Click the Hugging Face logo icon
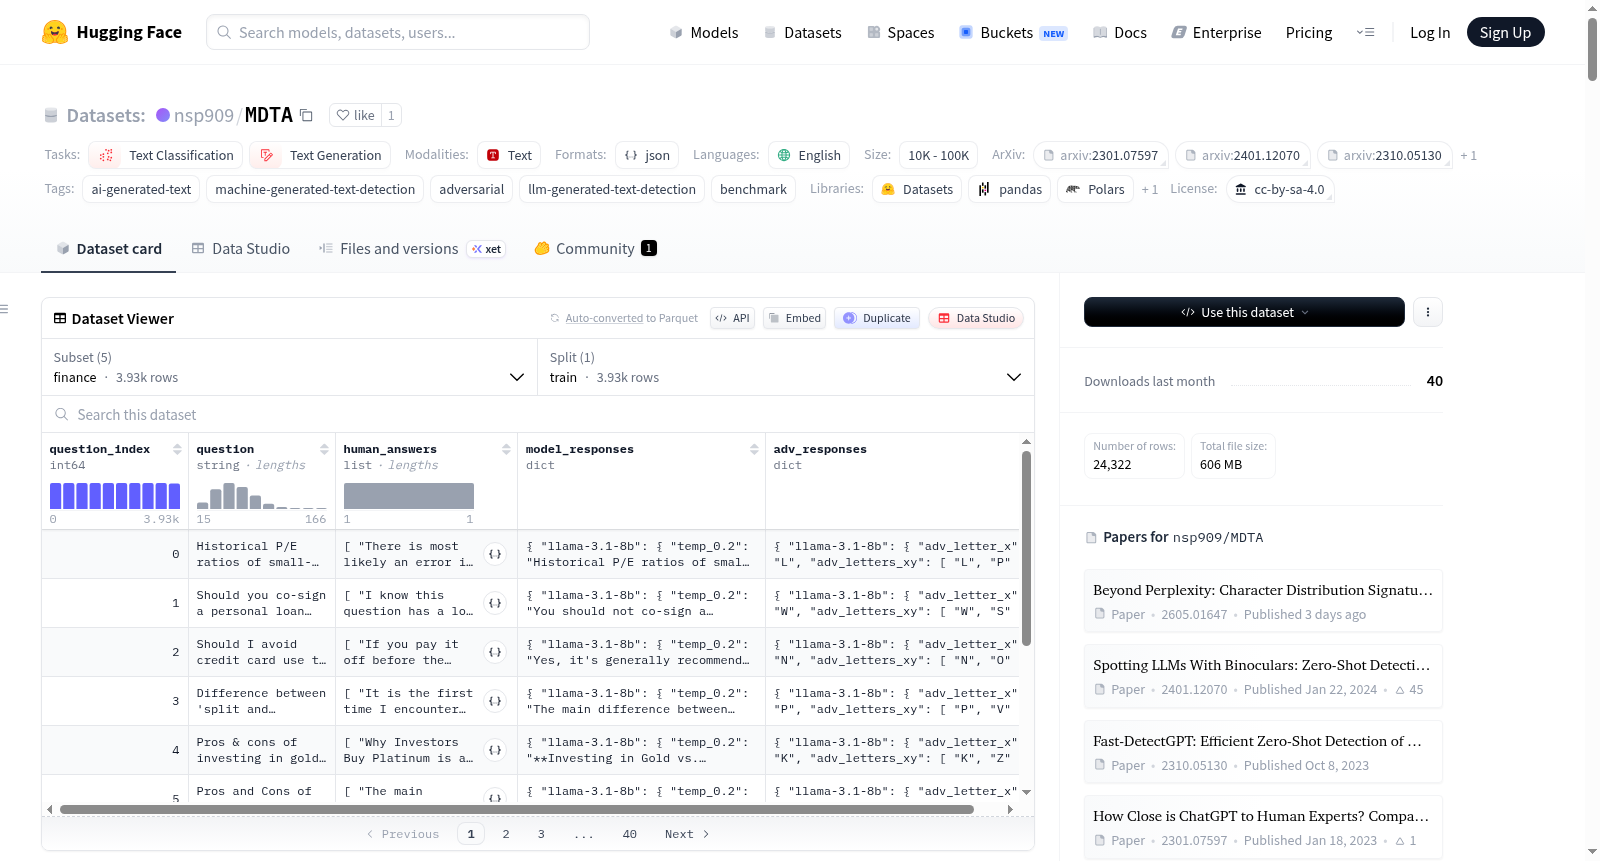The width and height of the screenshot is (1600, 861). 55,32
